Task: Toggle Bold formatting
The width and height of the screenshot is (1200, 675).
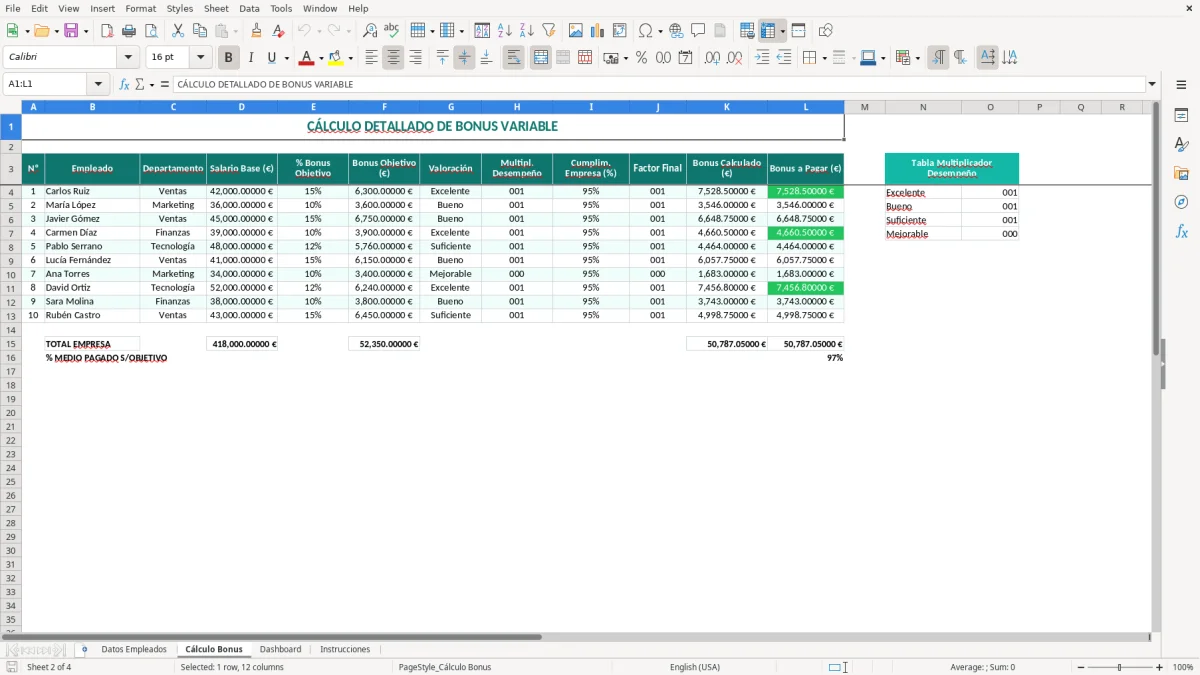Action: point(229,58)
